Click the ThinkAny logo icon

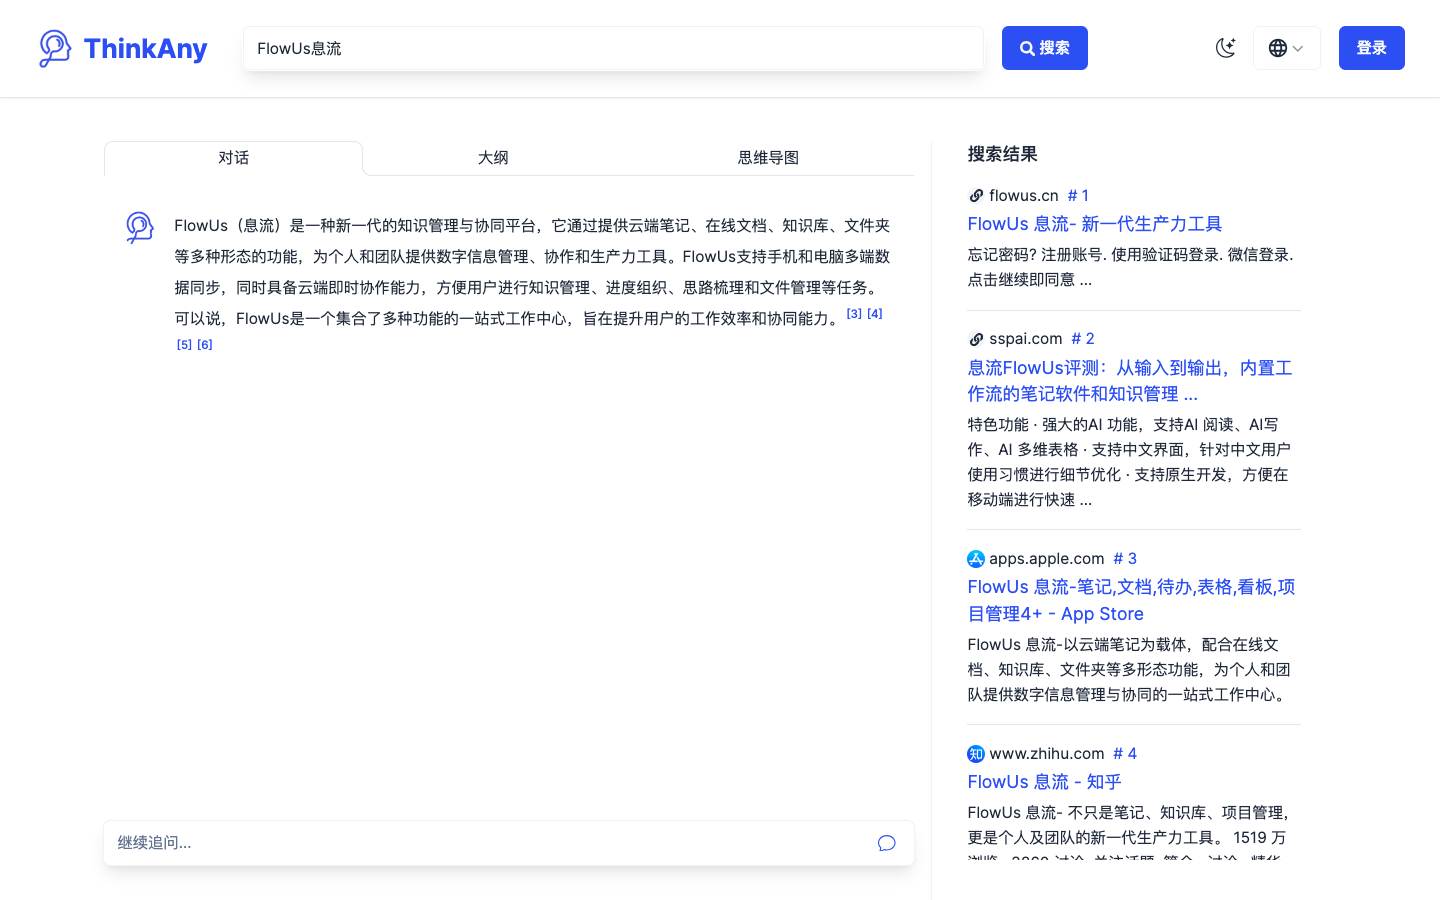pyautogui.click(x=53, y=47)
